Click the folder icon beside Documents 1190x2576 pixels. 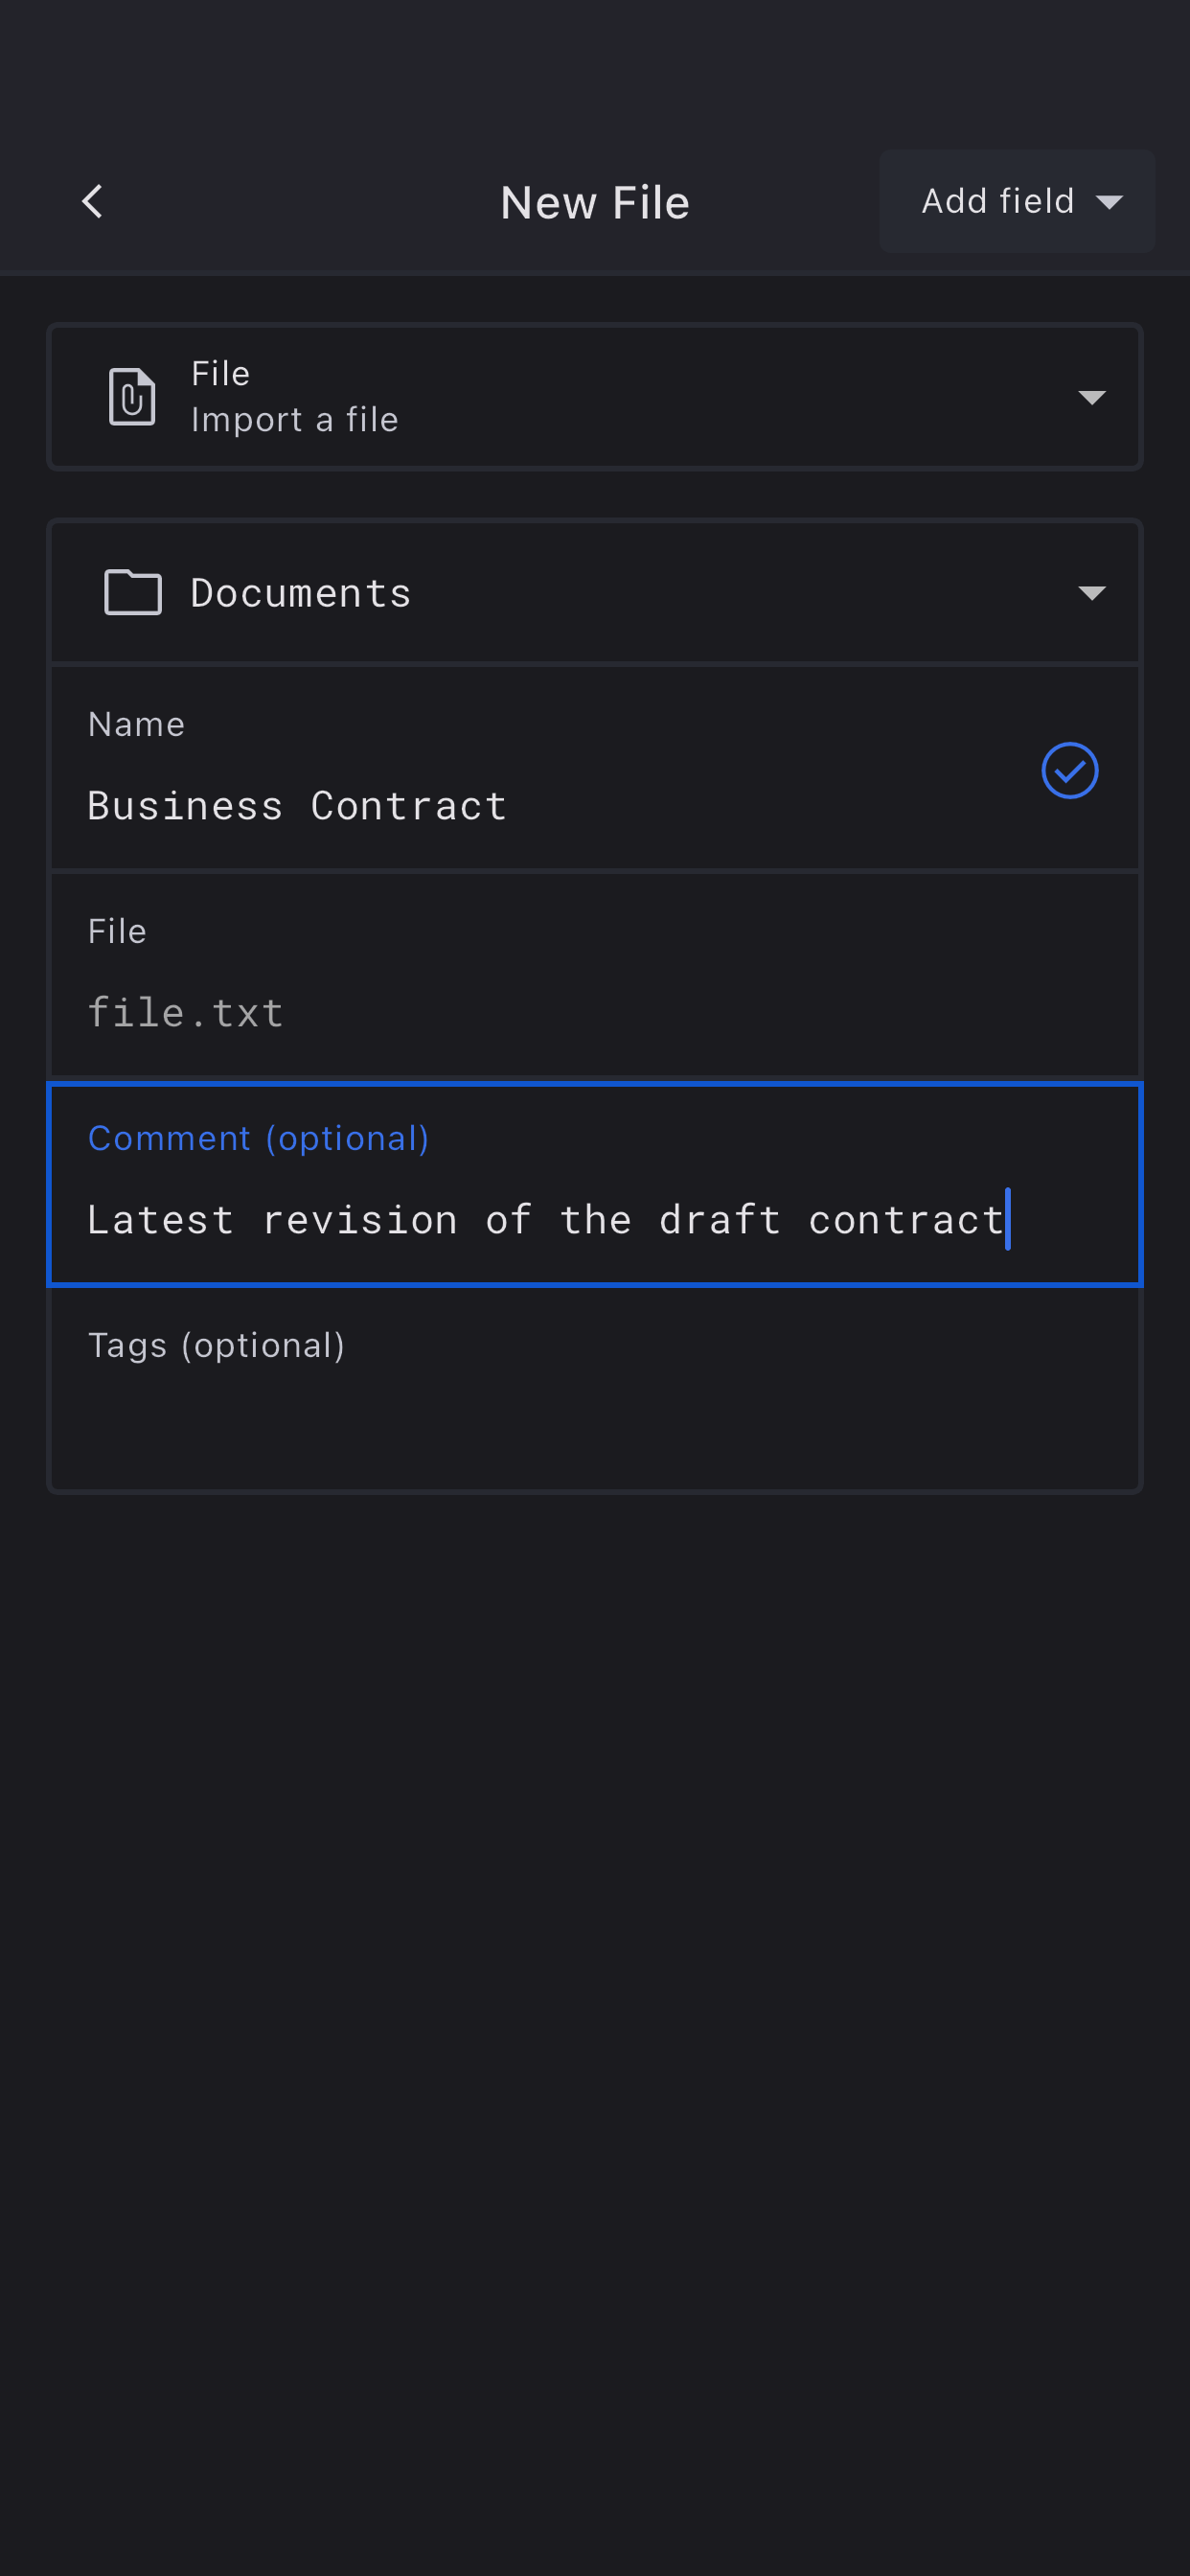133,593
